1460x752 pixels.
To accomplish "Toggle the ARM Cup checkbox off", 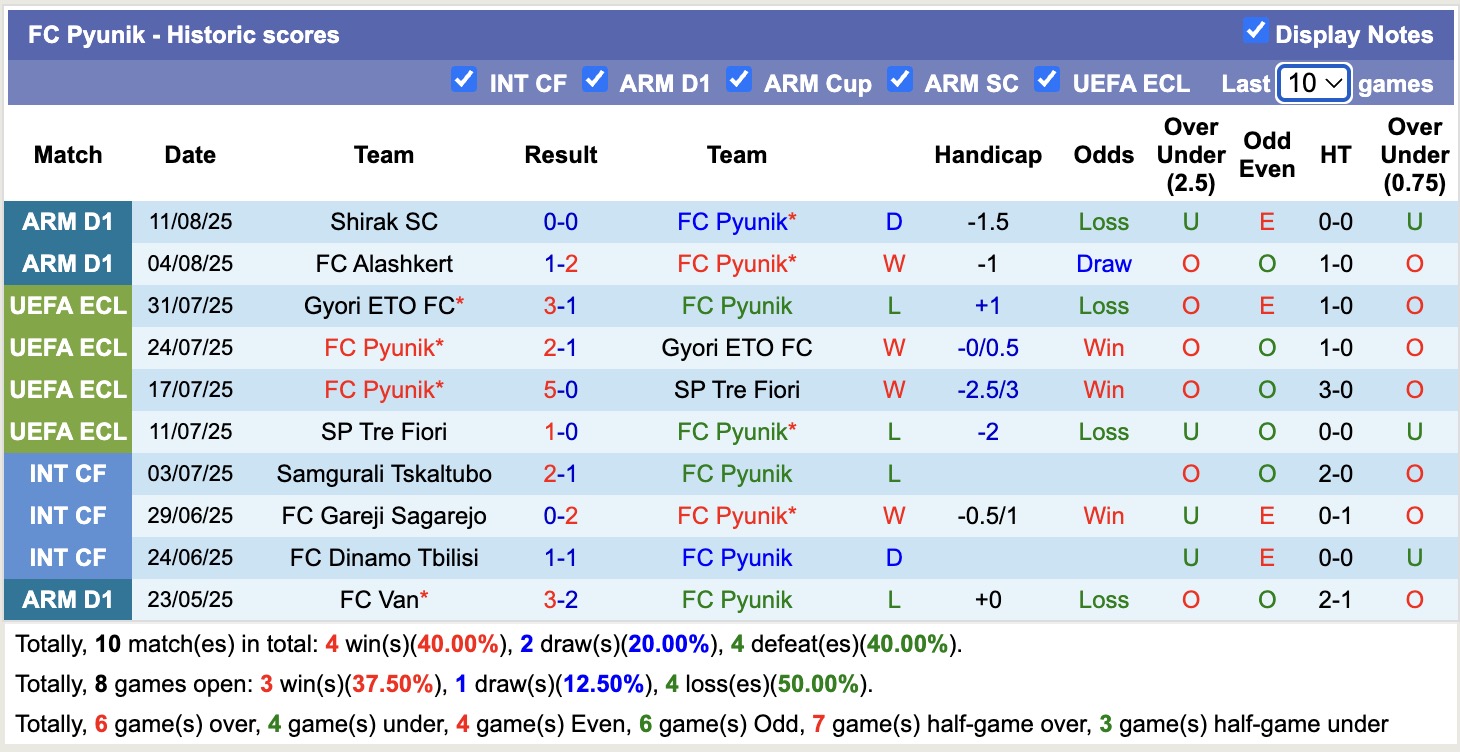I will click(739, 80).
